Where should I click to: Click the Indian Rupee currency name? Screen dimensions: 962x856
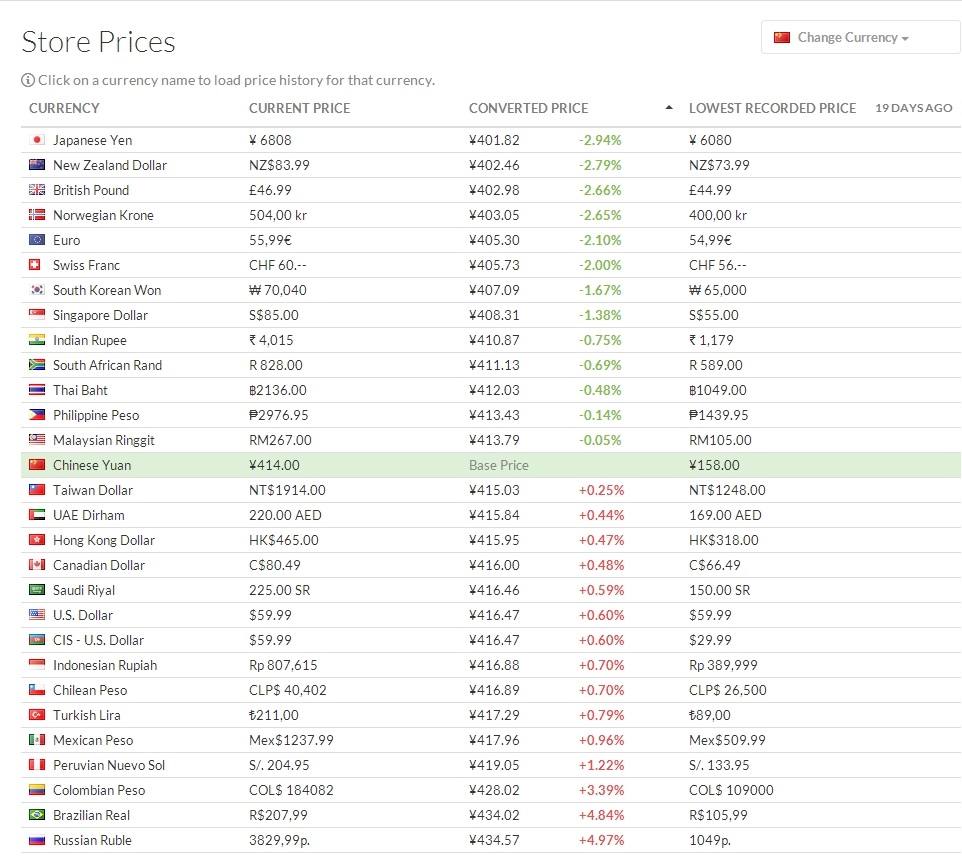tap(89, 340)
